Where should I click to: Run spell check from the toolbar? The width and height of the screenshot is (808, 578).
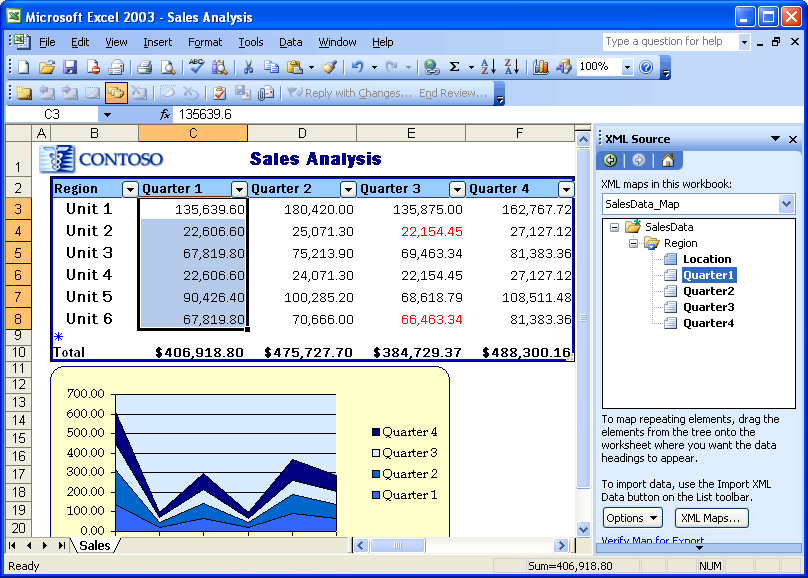click(196, 66)
